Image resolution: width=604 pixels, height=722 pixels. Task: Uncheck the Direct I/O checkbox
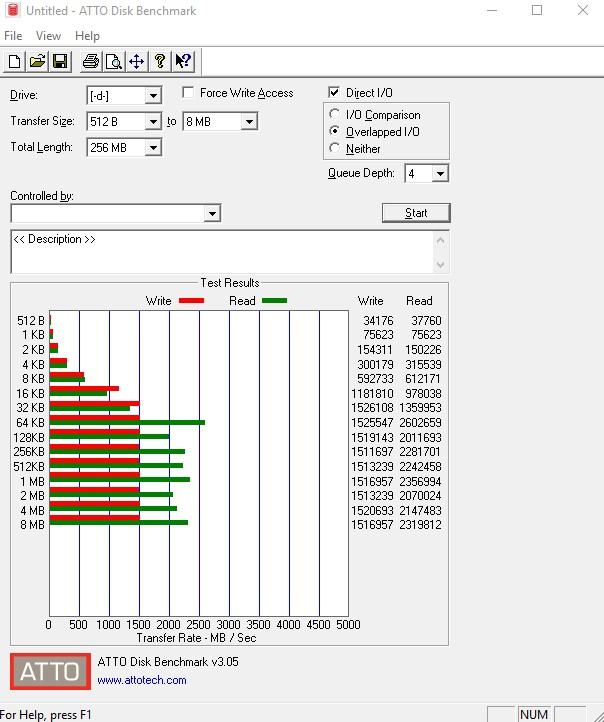[x=334, y=92]
